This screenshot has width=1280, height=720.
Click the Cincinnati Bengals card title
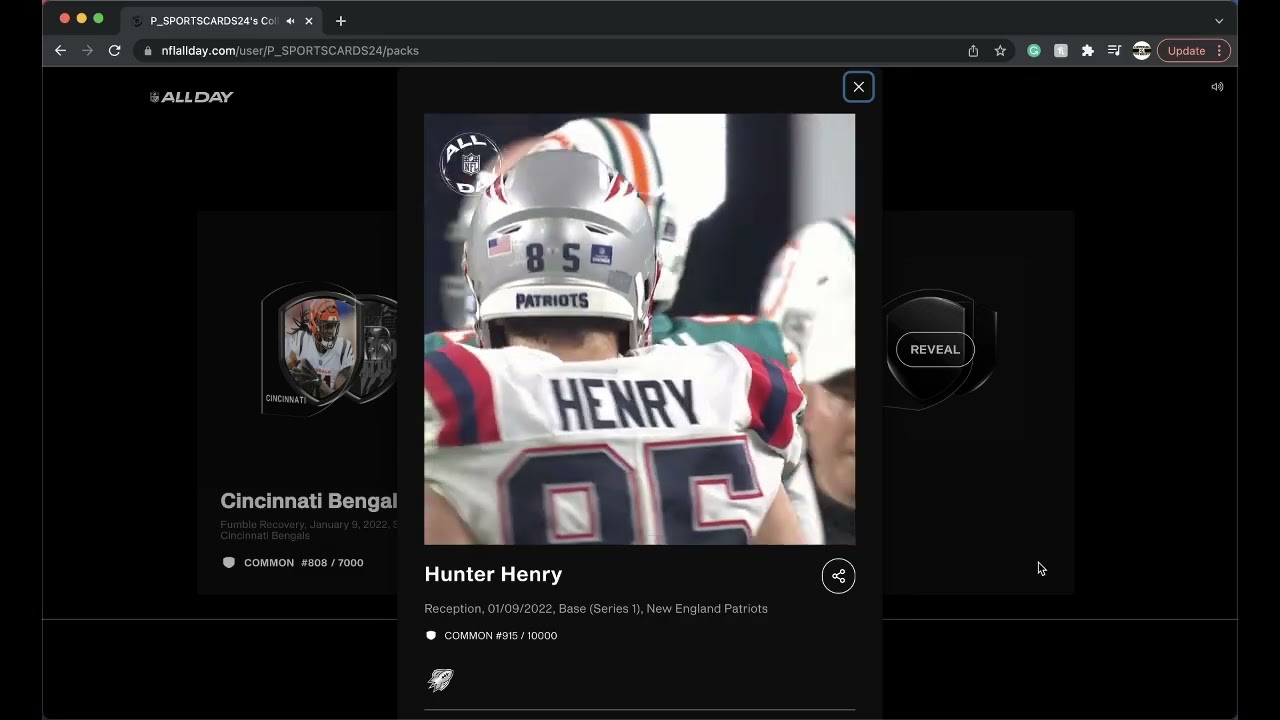click(x=308, y=501)
